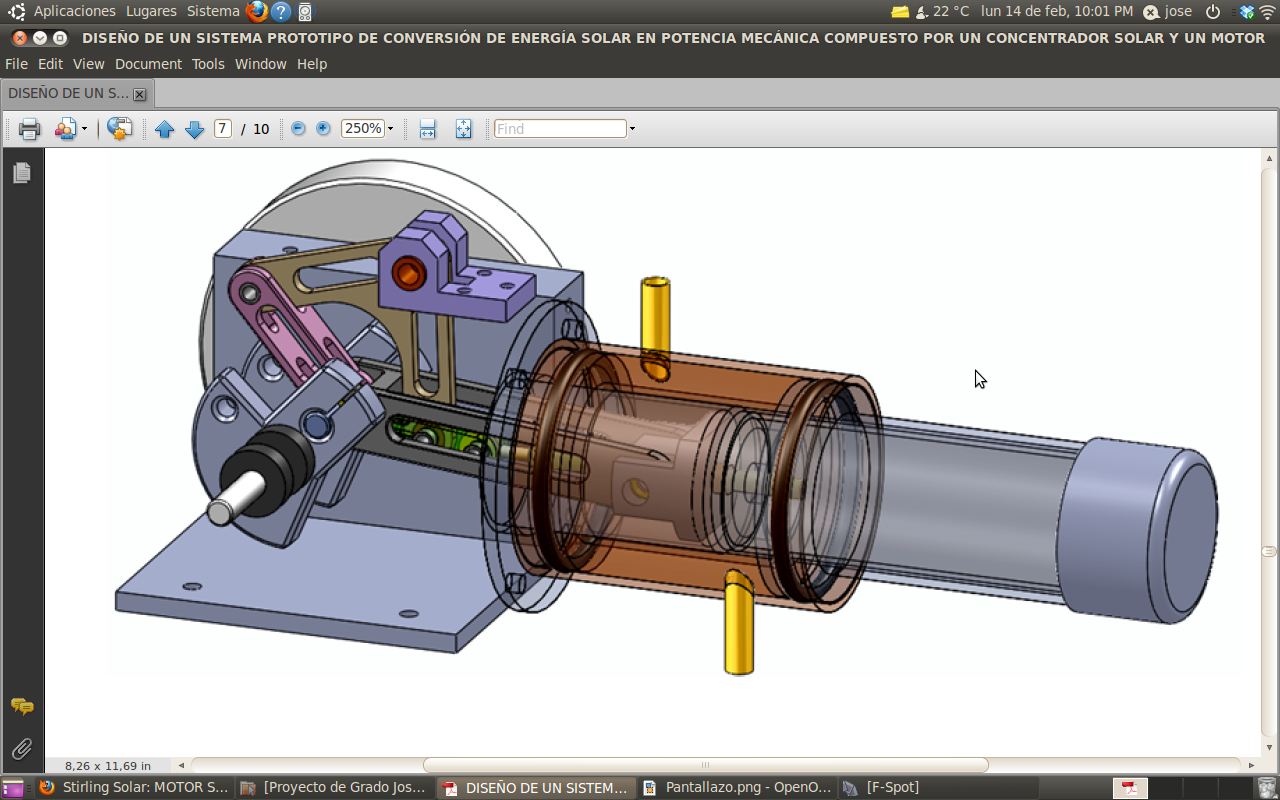The image size is (1280, 800).
Task: Open the Tools menu
Action: (x=207, y=64)
